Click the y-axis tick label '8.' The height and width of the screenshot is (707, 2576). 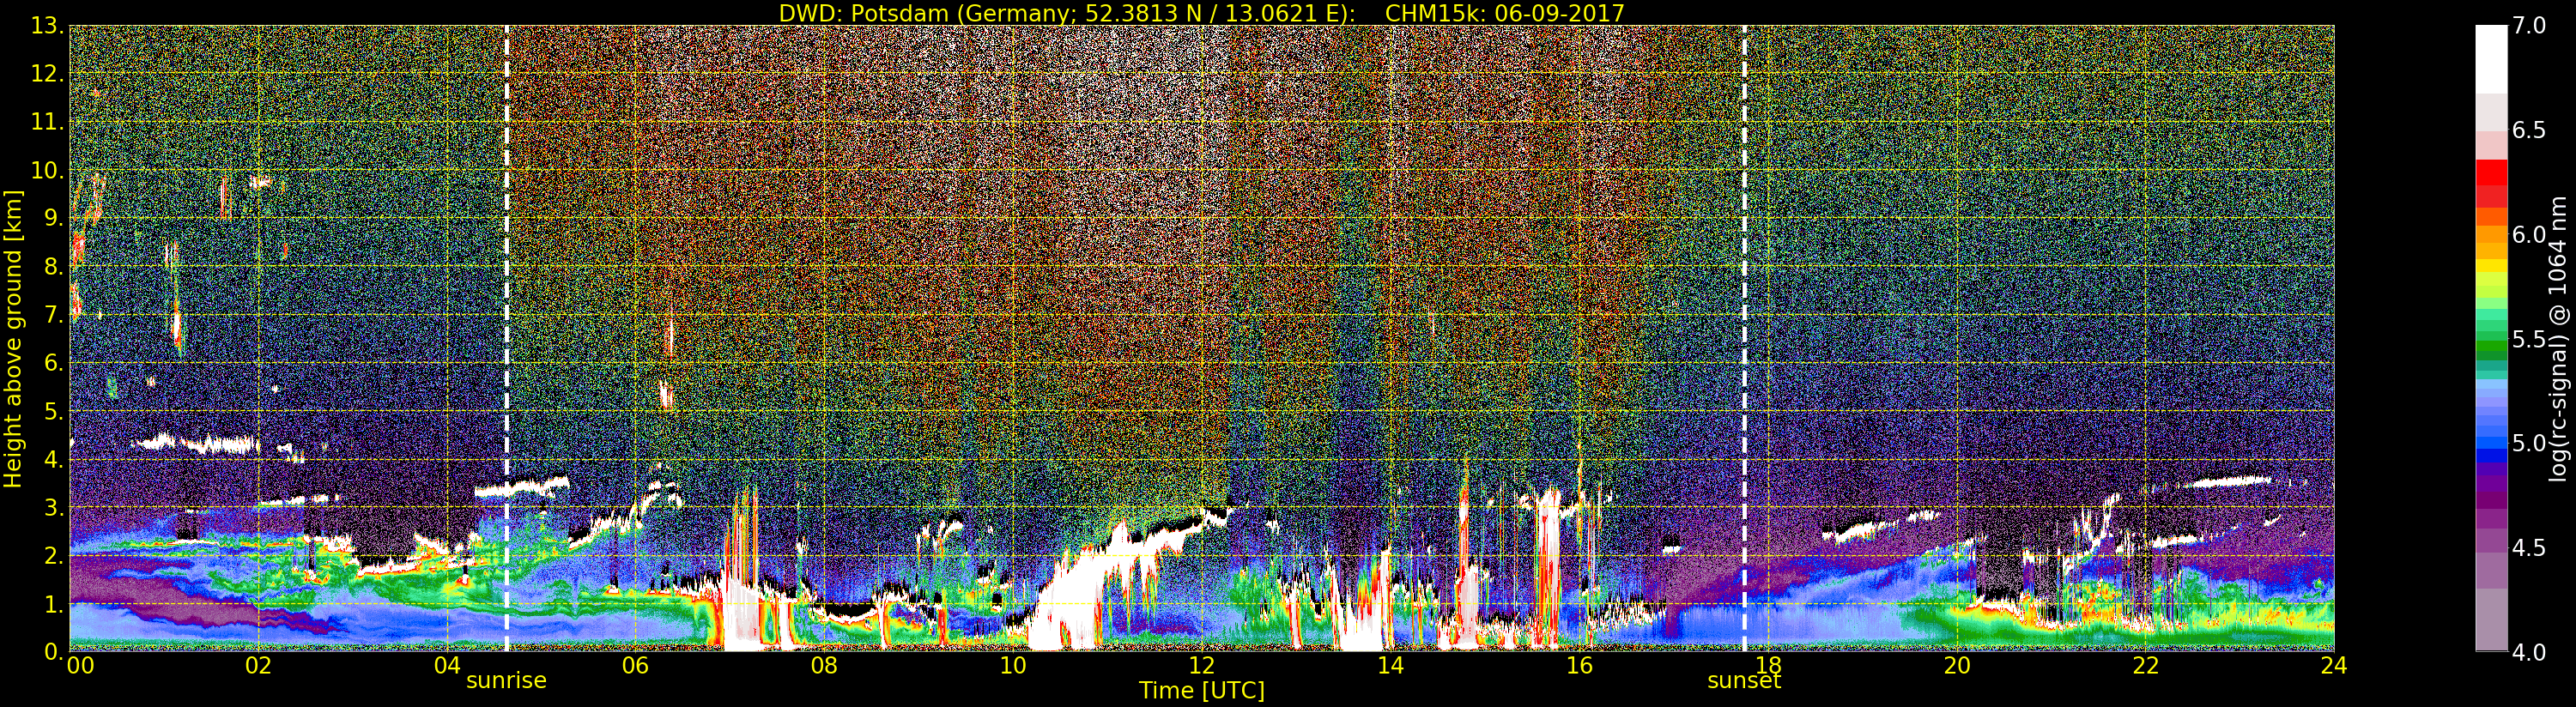(53, 266)
